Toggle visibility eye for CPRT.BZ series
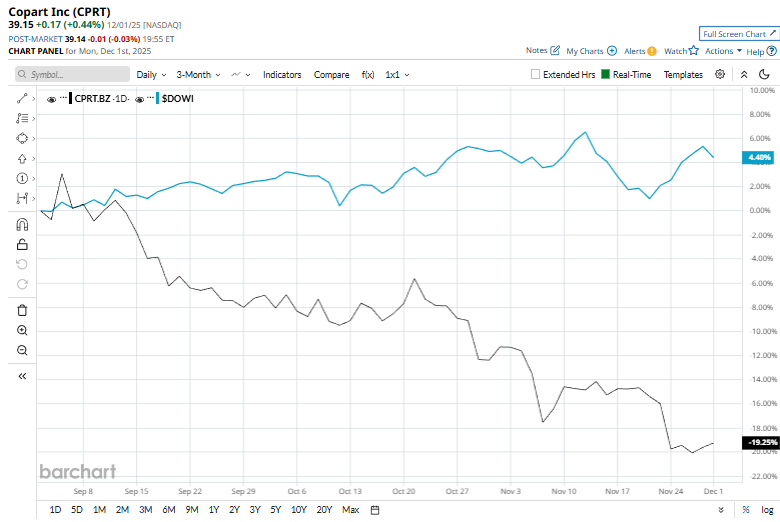Screen dimensions: 780x522 click(51, 100)
